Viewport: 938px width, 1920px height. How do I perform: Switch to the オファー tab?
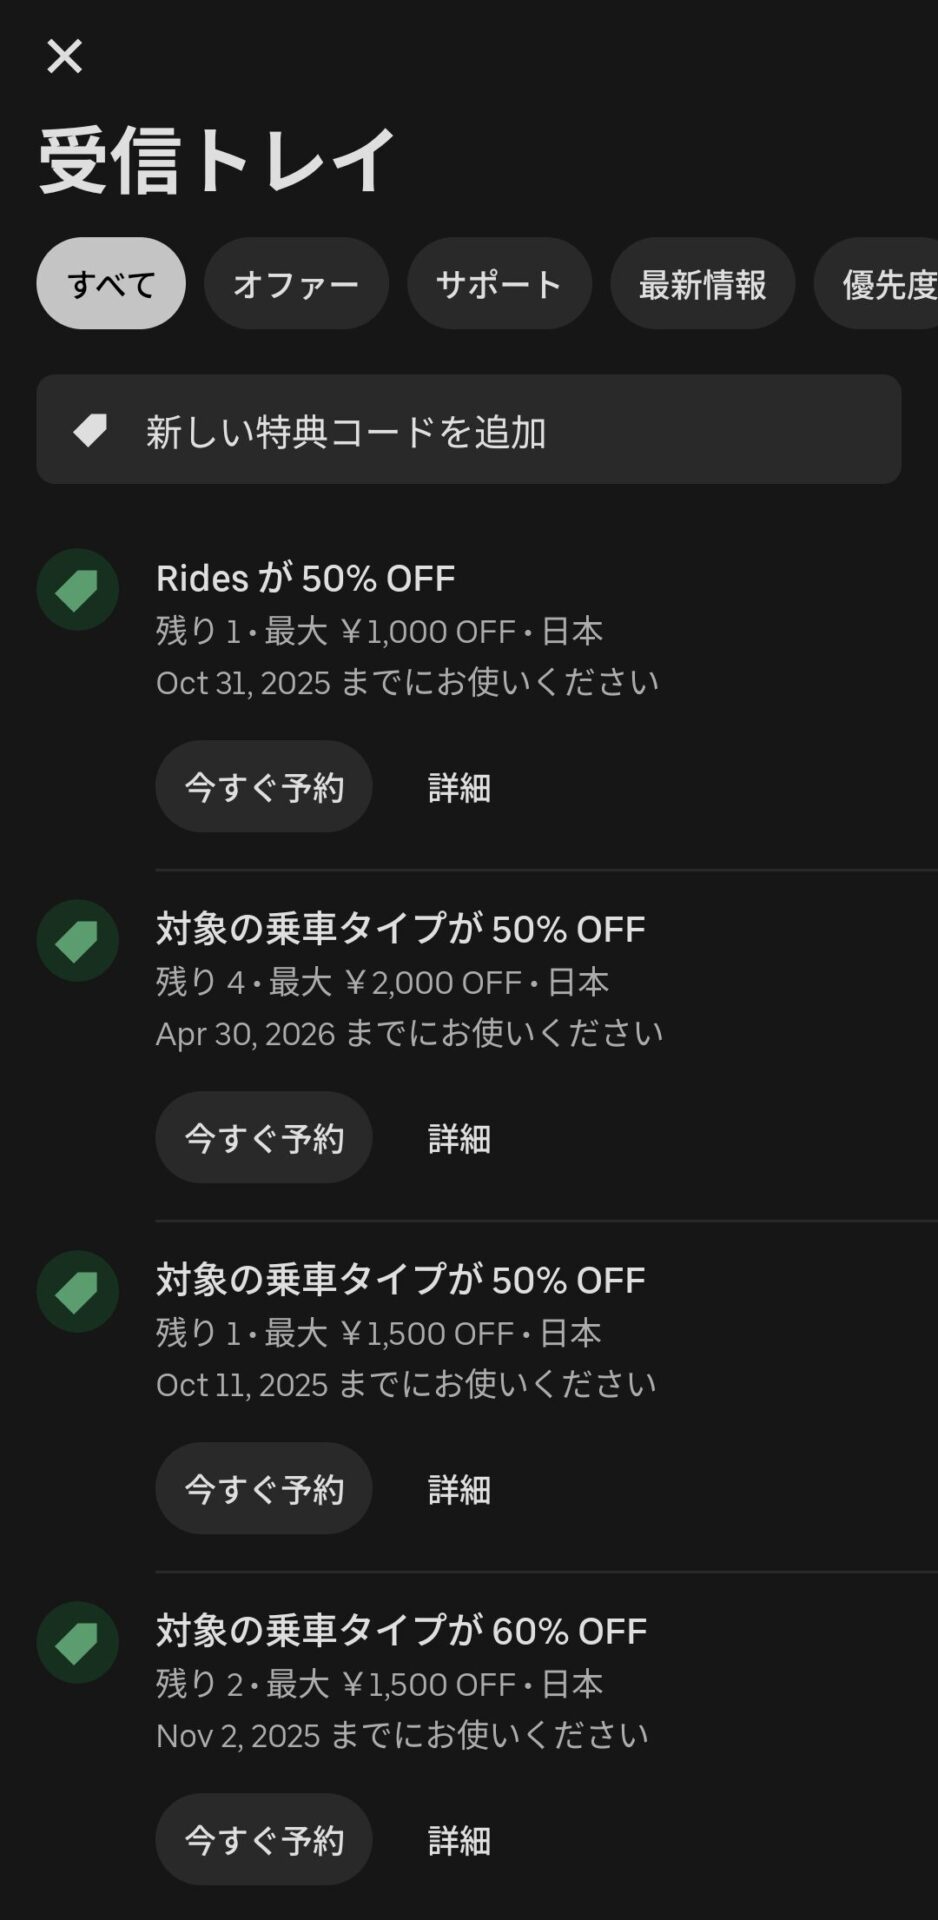[x=296, y=284]
